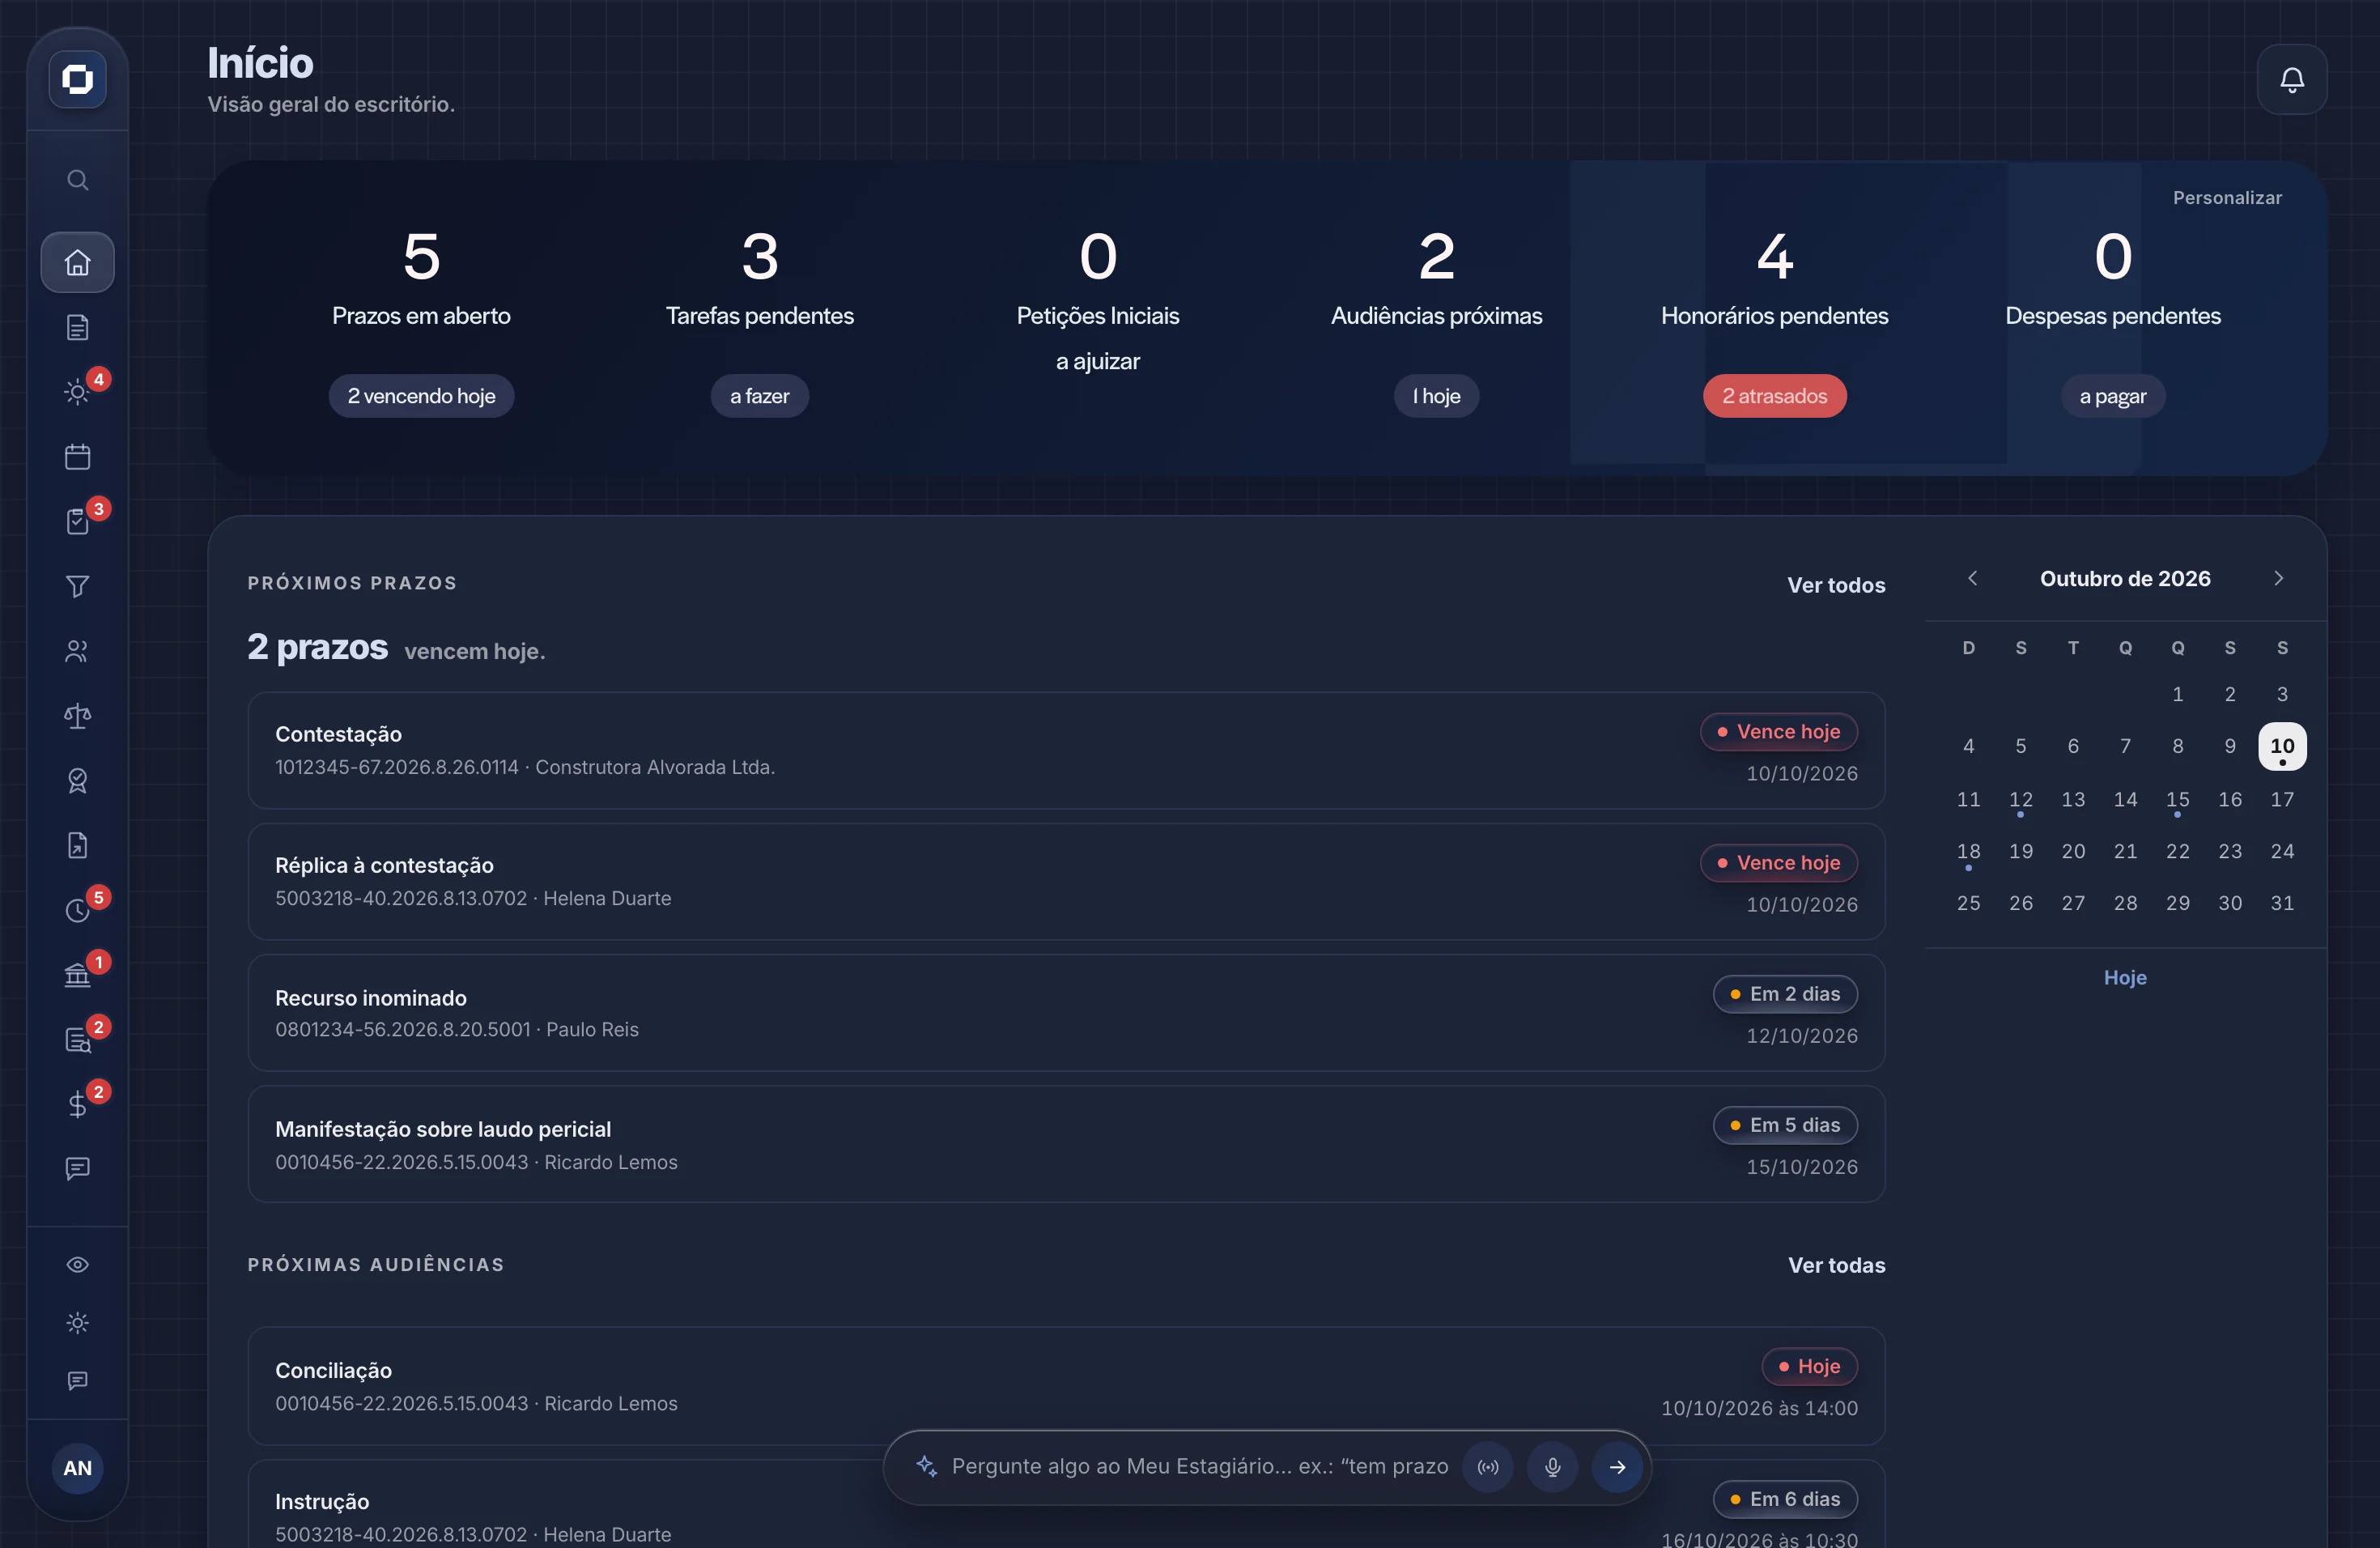Open the courthouse icon with badge 1
The image size is (2380, 1548).
click(77, 975)
